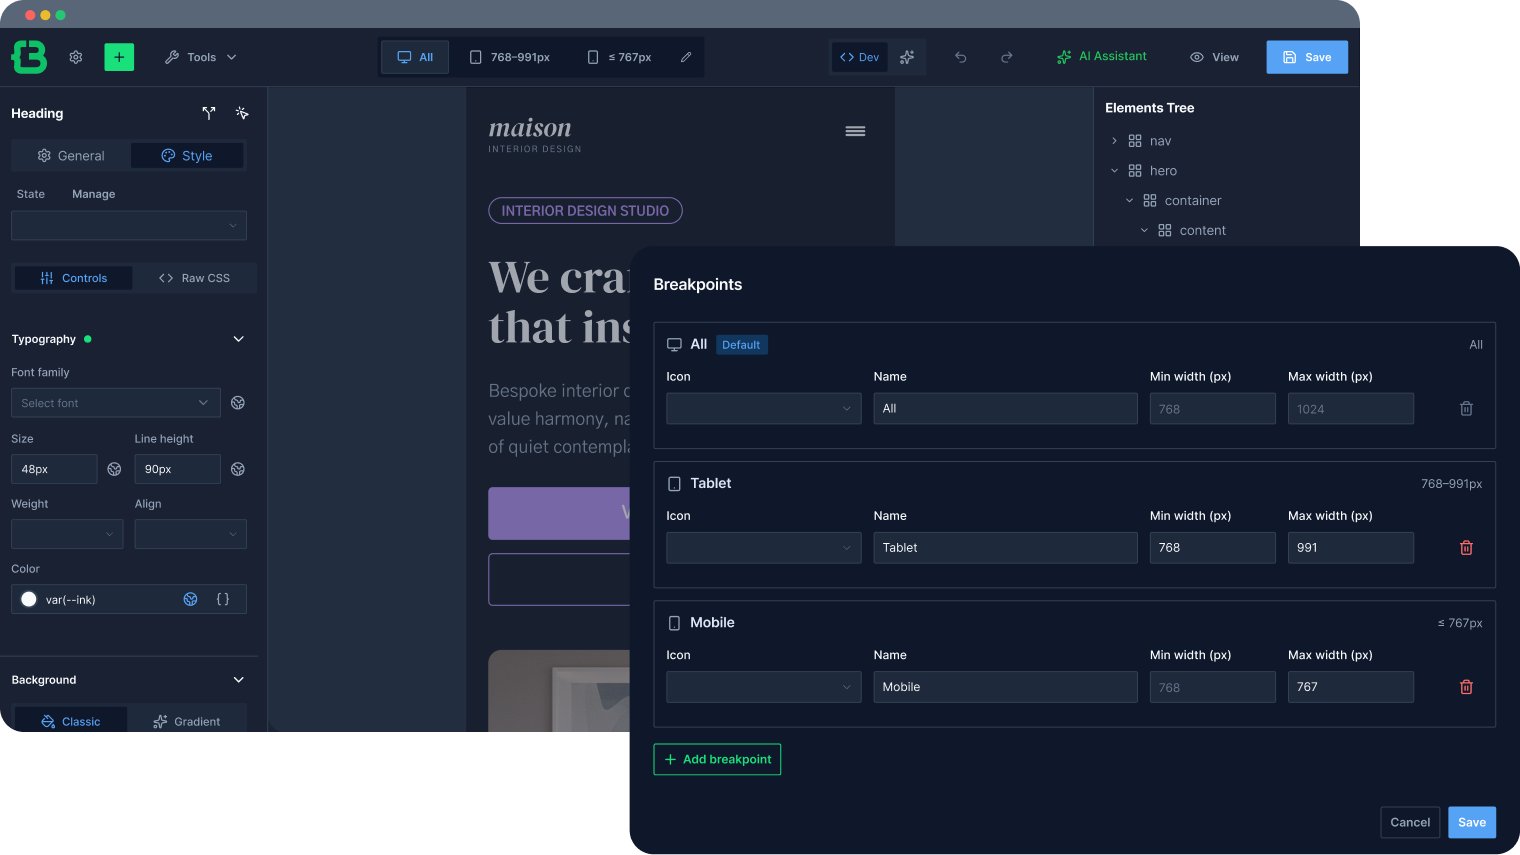
Task: Click the variable icon beside Line height
Action: click(x=238, y=469)
